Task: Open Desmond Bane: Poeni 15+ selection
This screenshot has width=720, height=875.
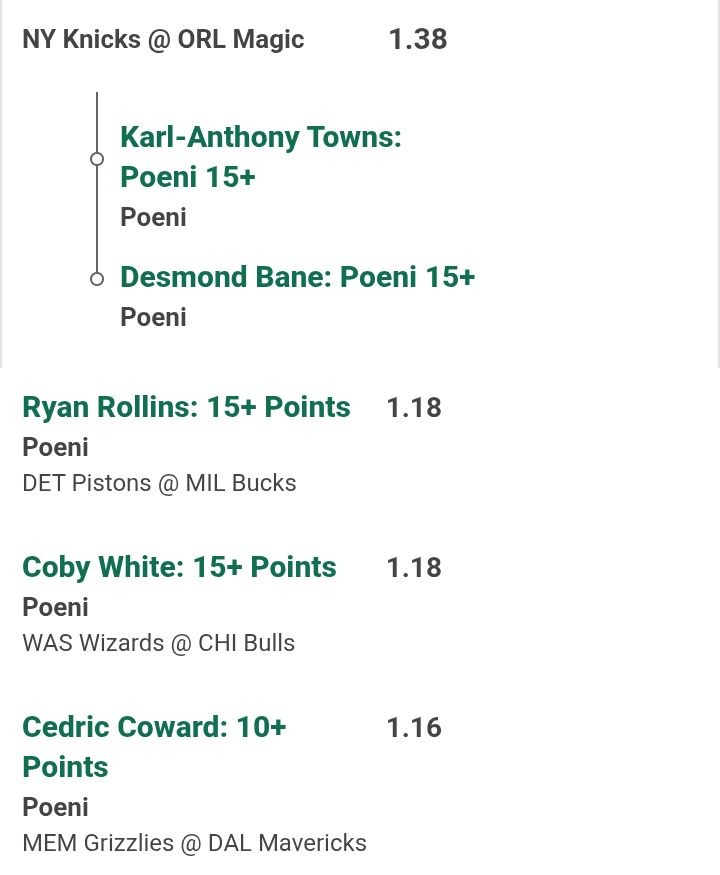Action: (297, 277)
